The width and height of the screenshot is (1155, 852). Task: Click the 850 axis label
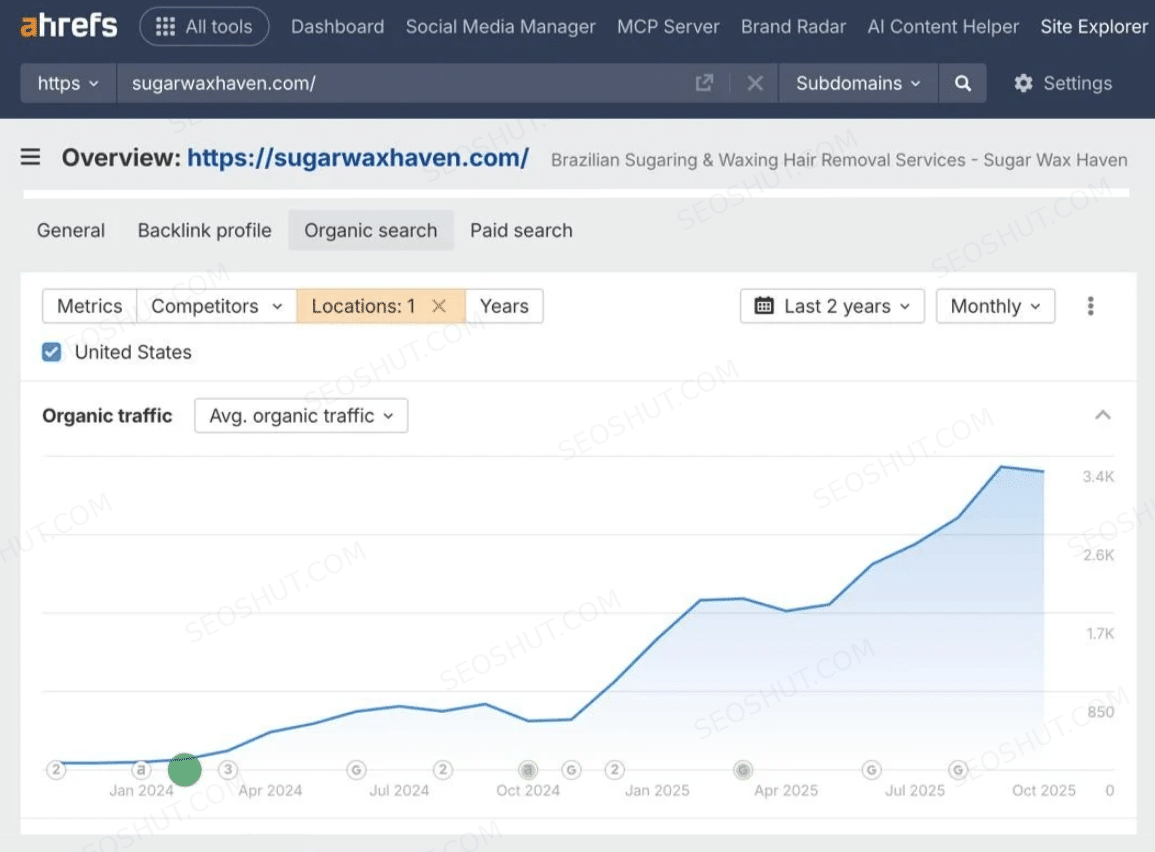[x=1100, y=712]
